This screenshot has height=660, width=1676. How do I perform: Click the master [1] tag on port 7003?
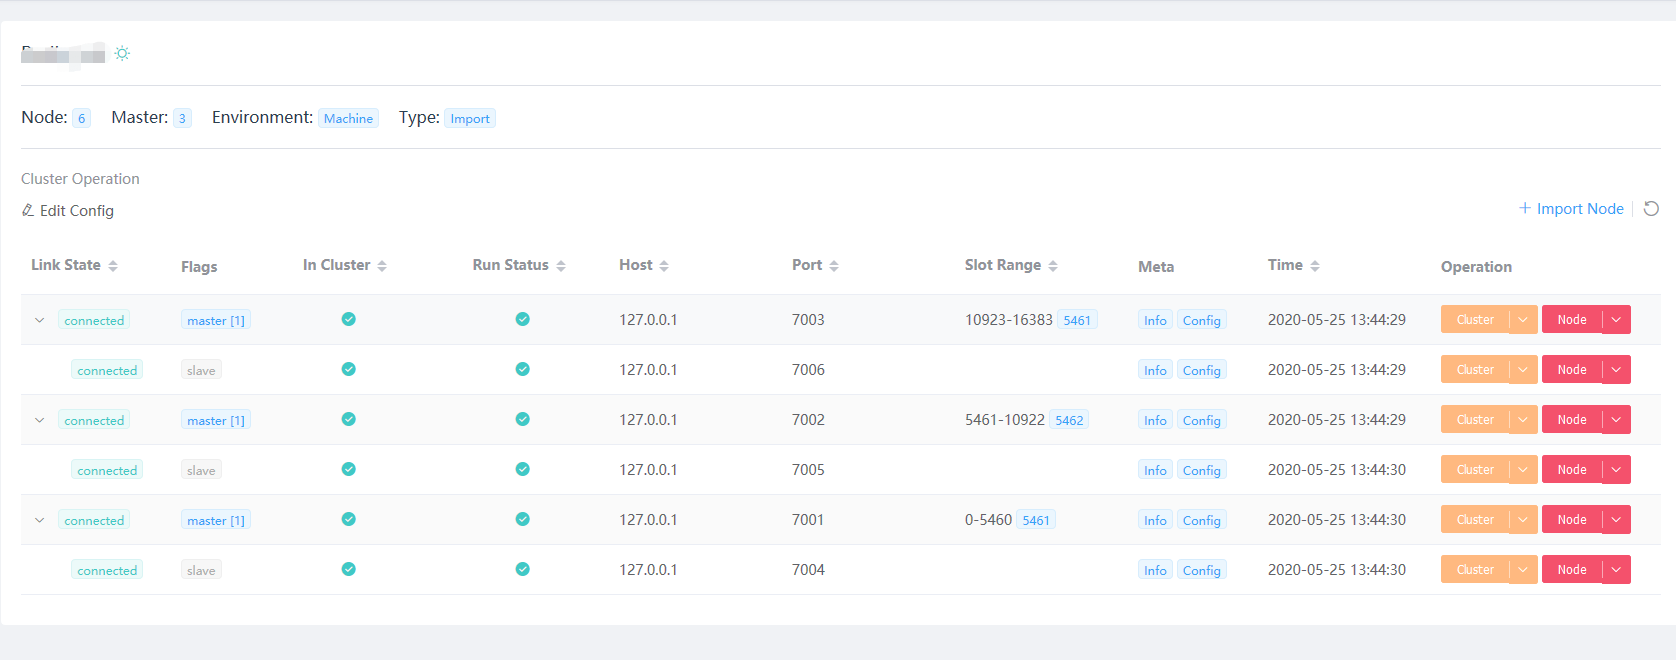click(x=216, y=320)
